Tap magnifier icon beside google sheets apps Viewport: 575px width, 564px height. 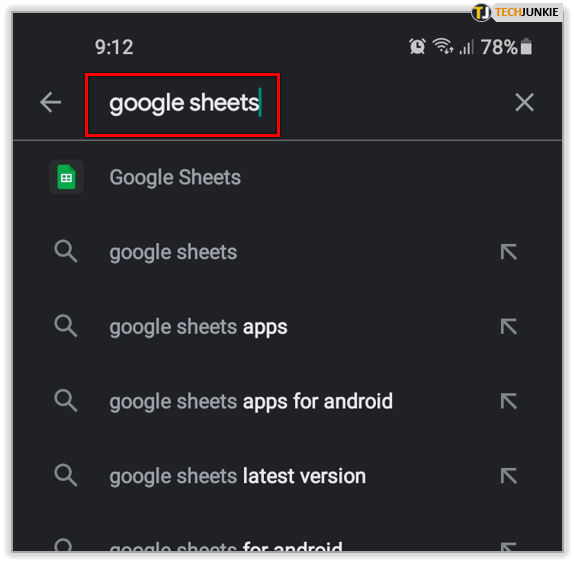tap(66, 326)
